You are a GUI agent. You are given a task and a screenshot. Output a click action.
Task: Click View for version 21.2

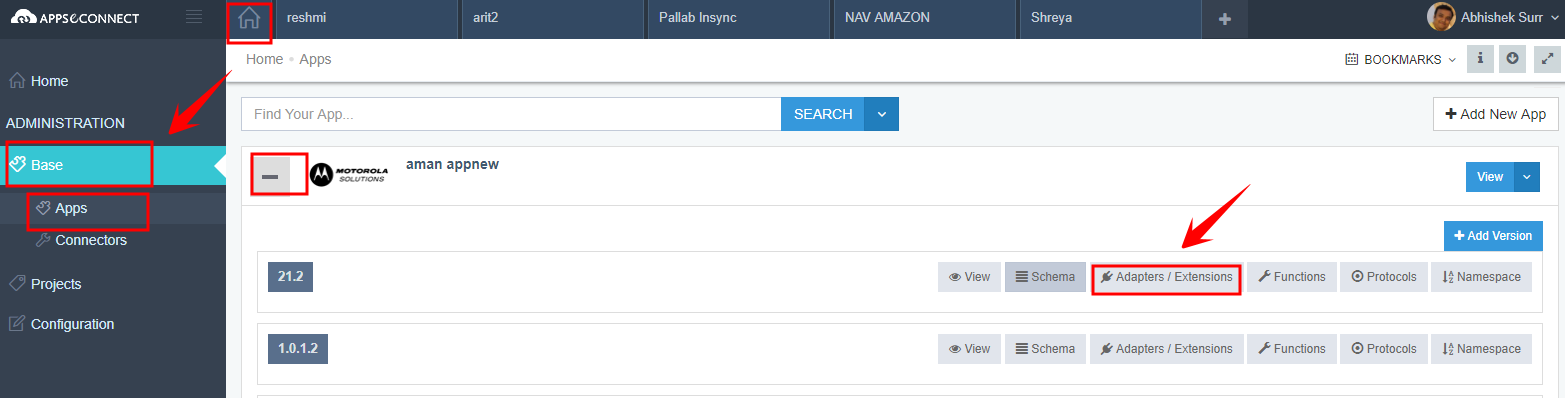point(969,277)
